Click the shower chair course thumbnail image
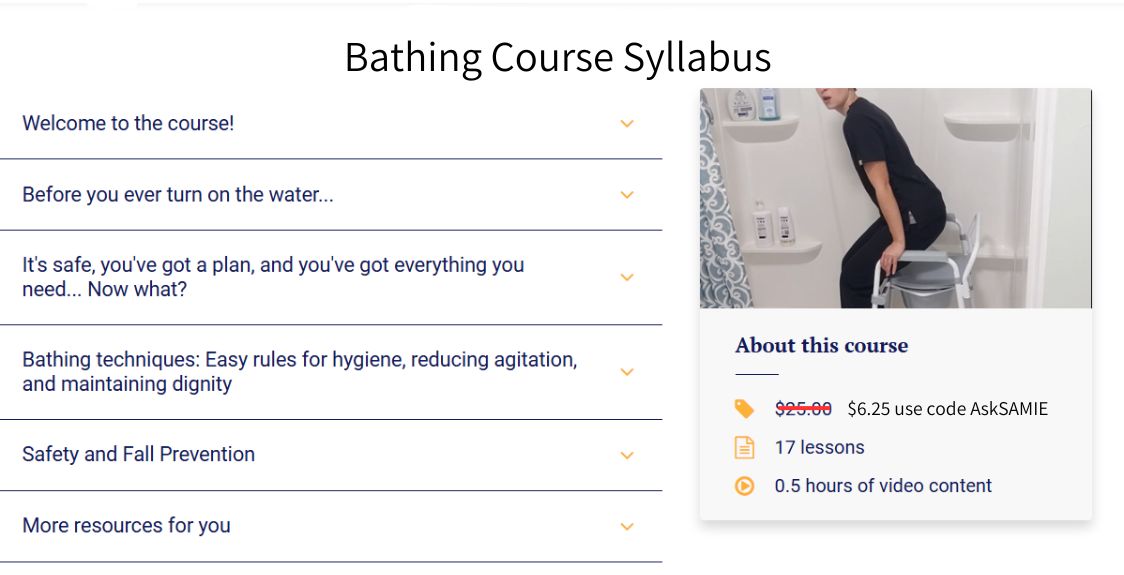Viewport: 1124px width, 575px height. [x=895, y=198]
